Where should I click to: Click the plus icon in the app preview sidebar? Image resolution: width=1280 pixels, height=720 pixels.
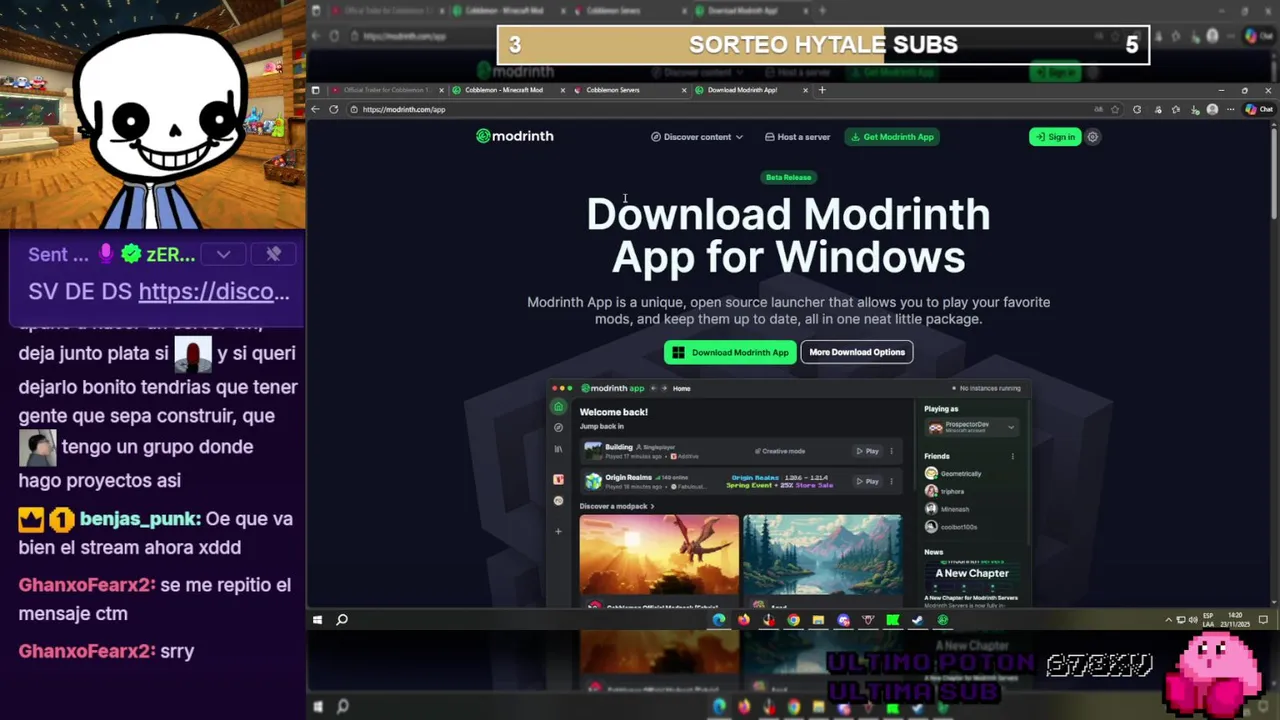pos(558,531)
